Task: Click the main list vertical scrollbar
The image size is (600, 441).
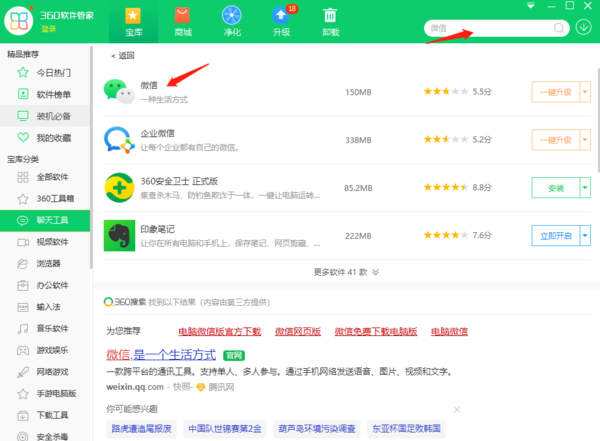Action: (598, 121)
